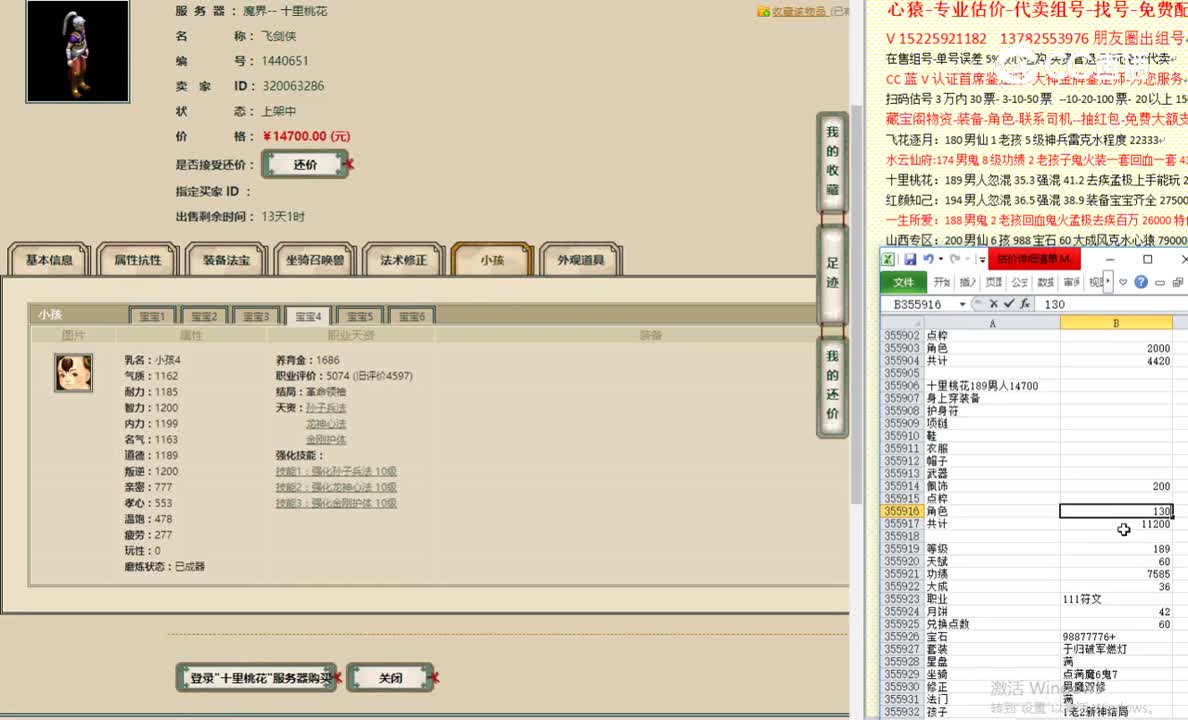Open the 足迹 footprints side button

click(832, 273)
